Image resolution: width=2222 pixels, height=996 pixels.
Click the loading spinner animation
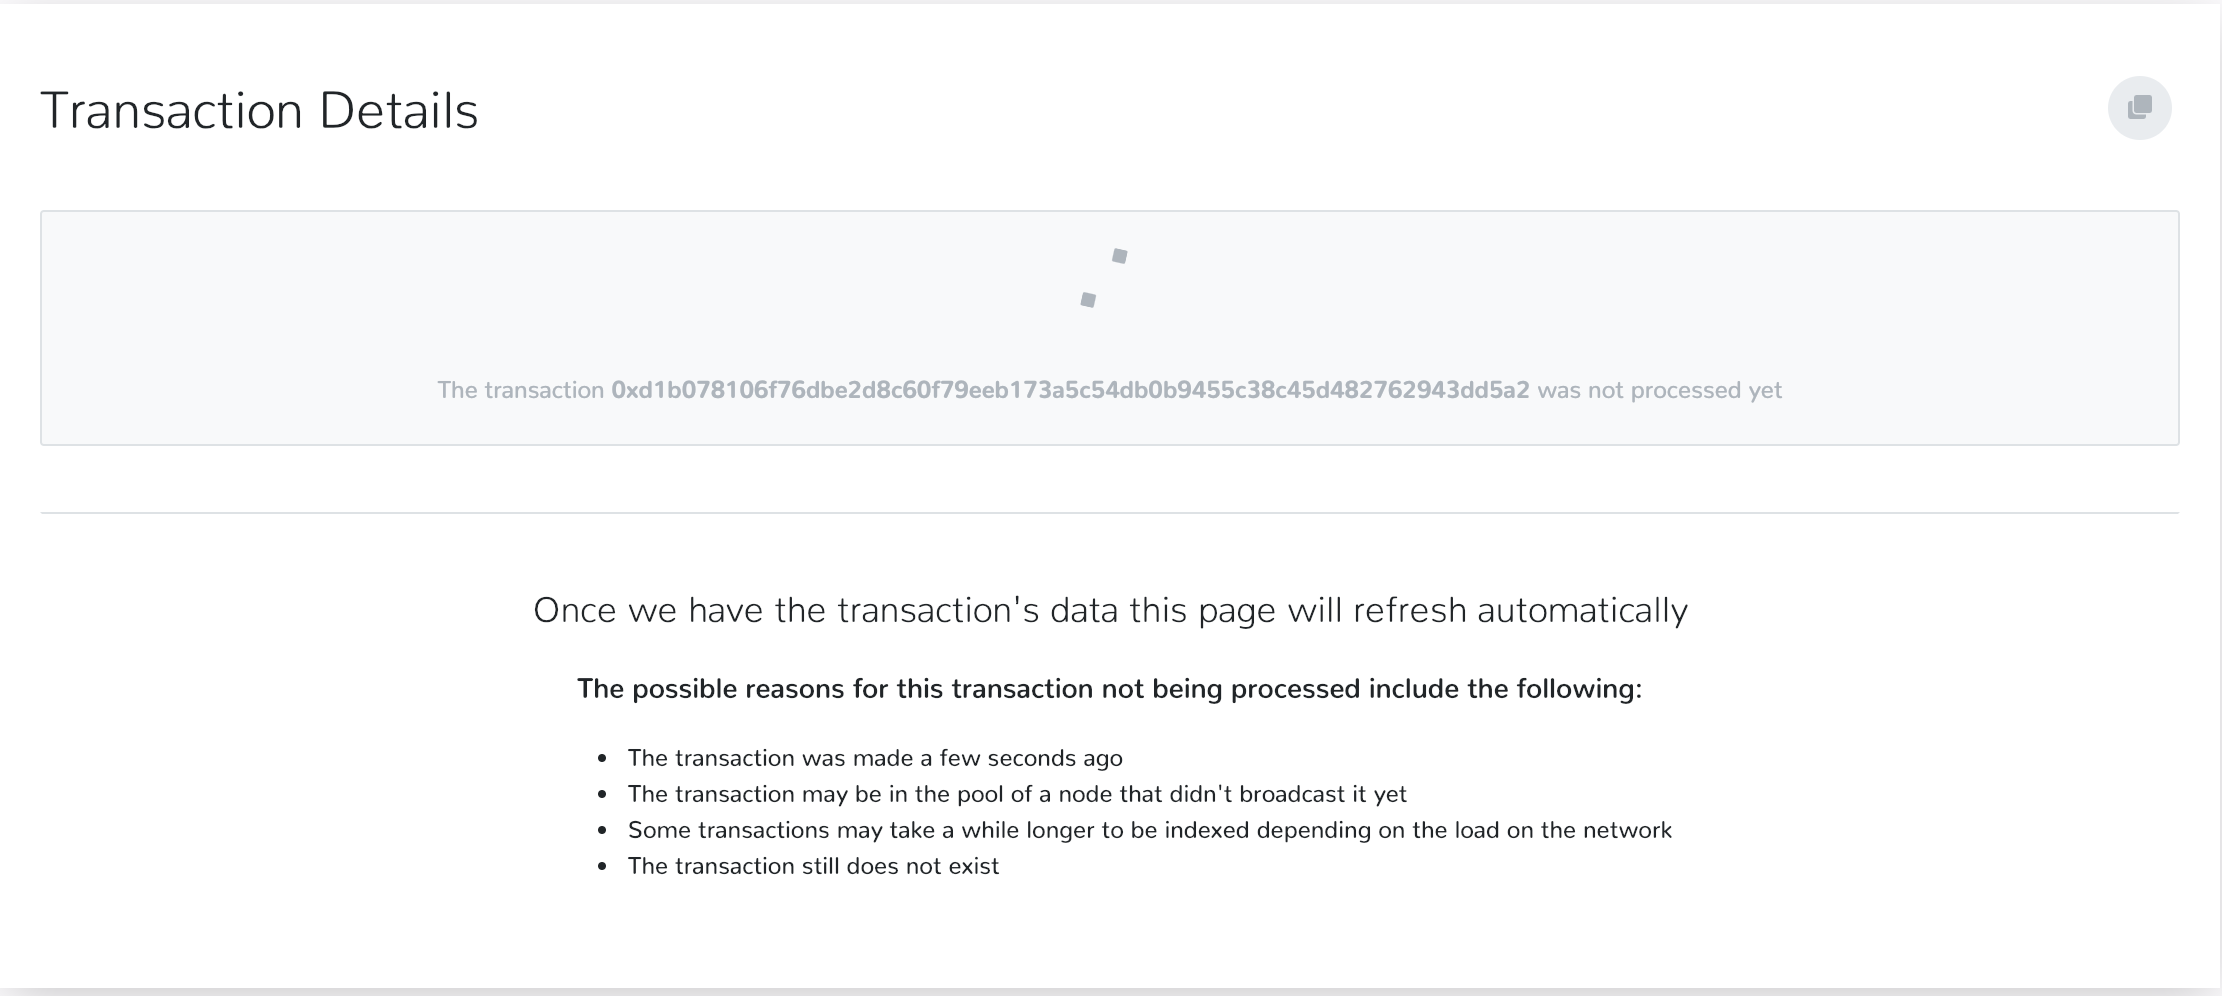1103,277
